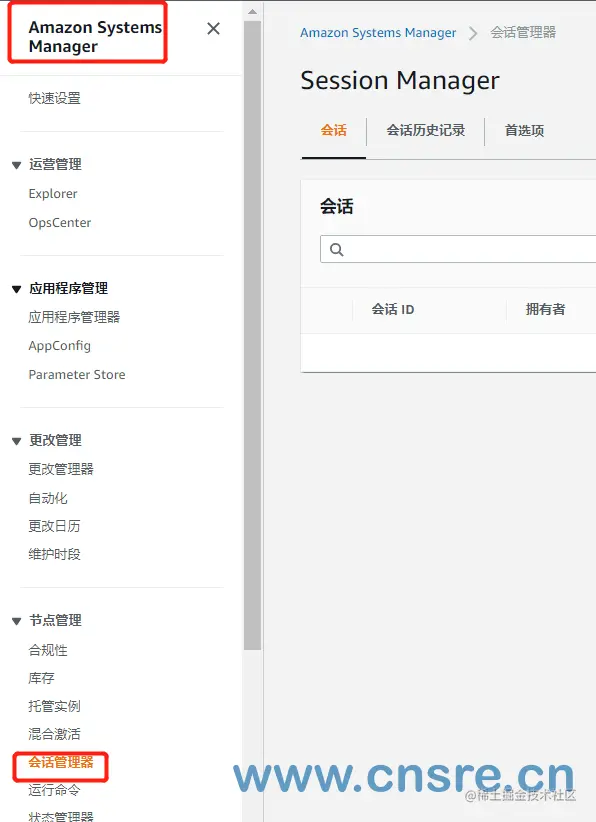Image resolution: width=596 pixels, height=822 pixels.
Task: Open Explorer in sidebar
Action: point(53,193)
